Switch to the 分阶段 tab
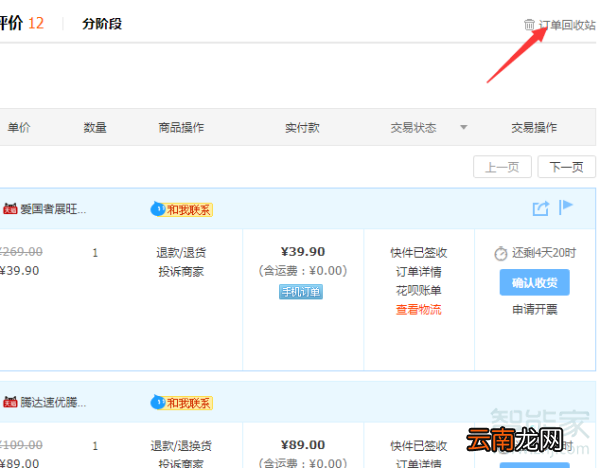Viewport: 600px width, 468px height. coord(102,24)
